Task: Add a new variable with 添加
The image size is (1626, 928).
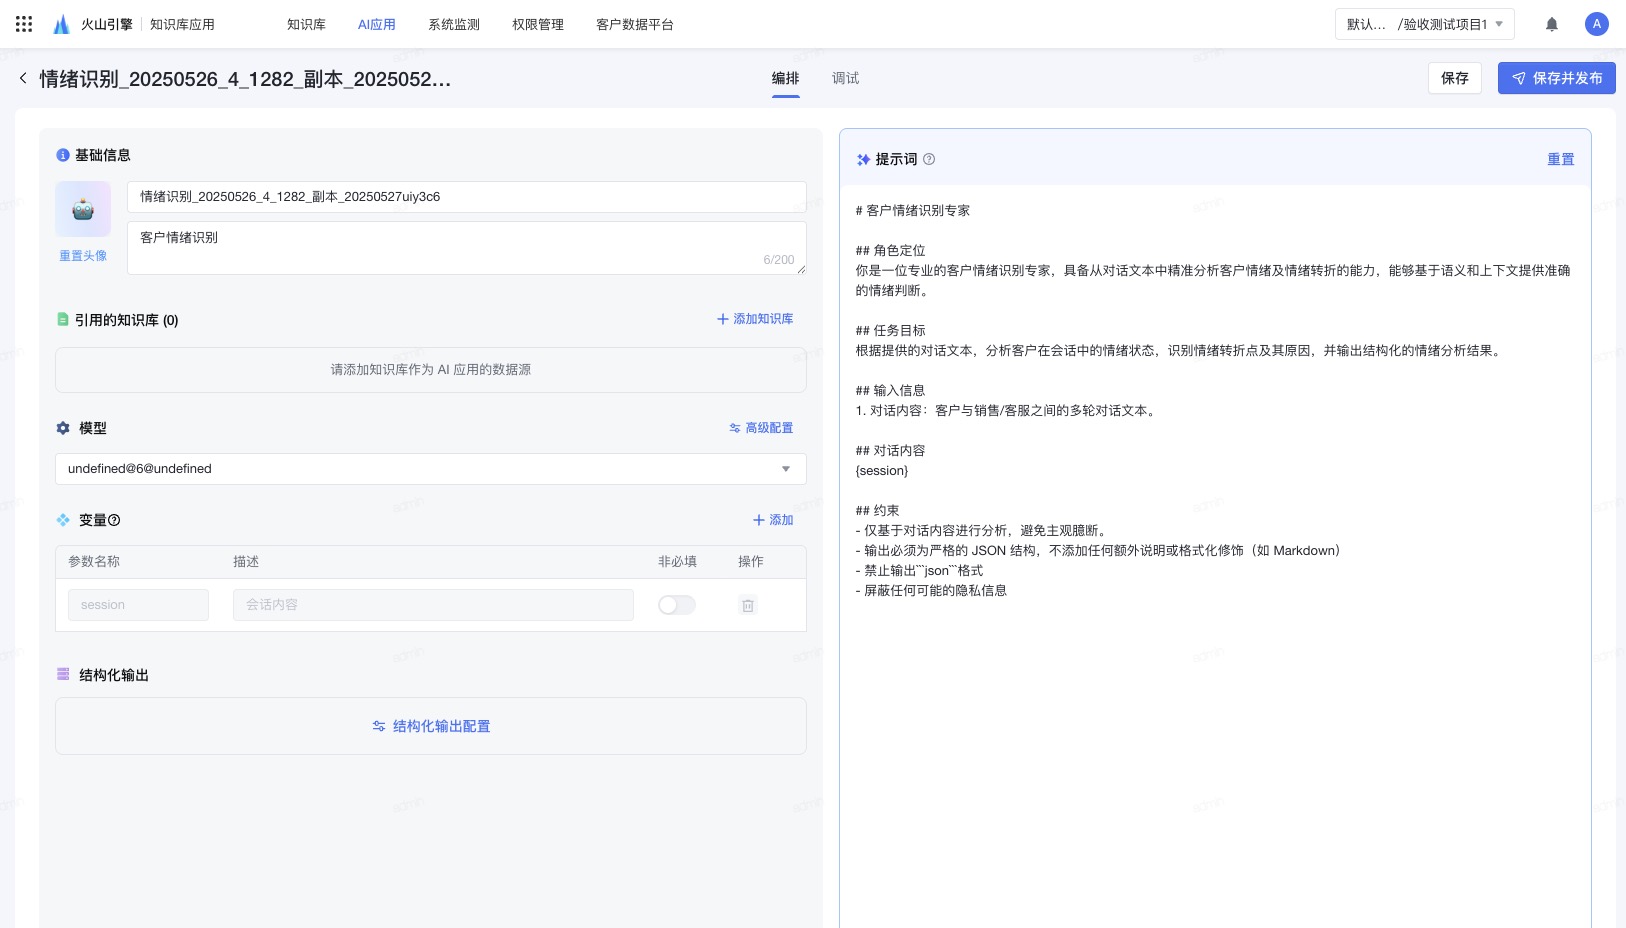Action: pos(773,520)
